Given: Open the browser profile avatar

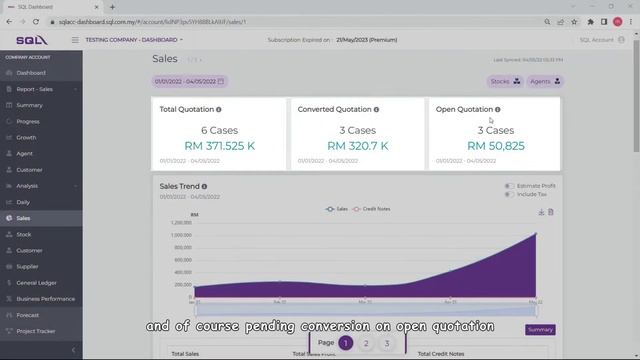Looking at the screenshot, I should click(x=618, y=22).
